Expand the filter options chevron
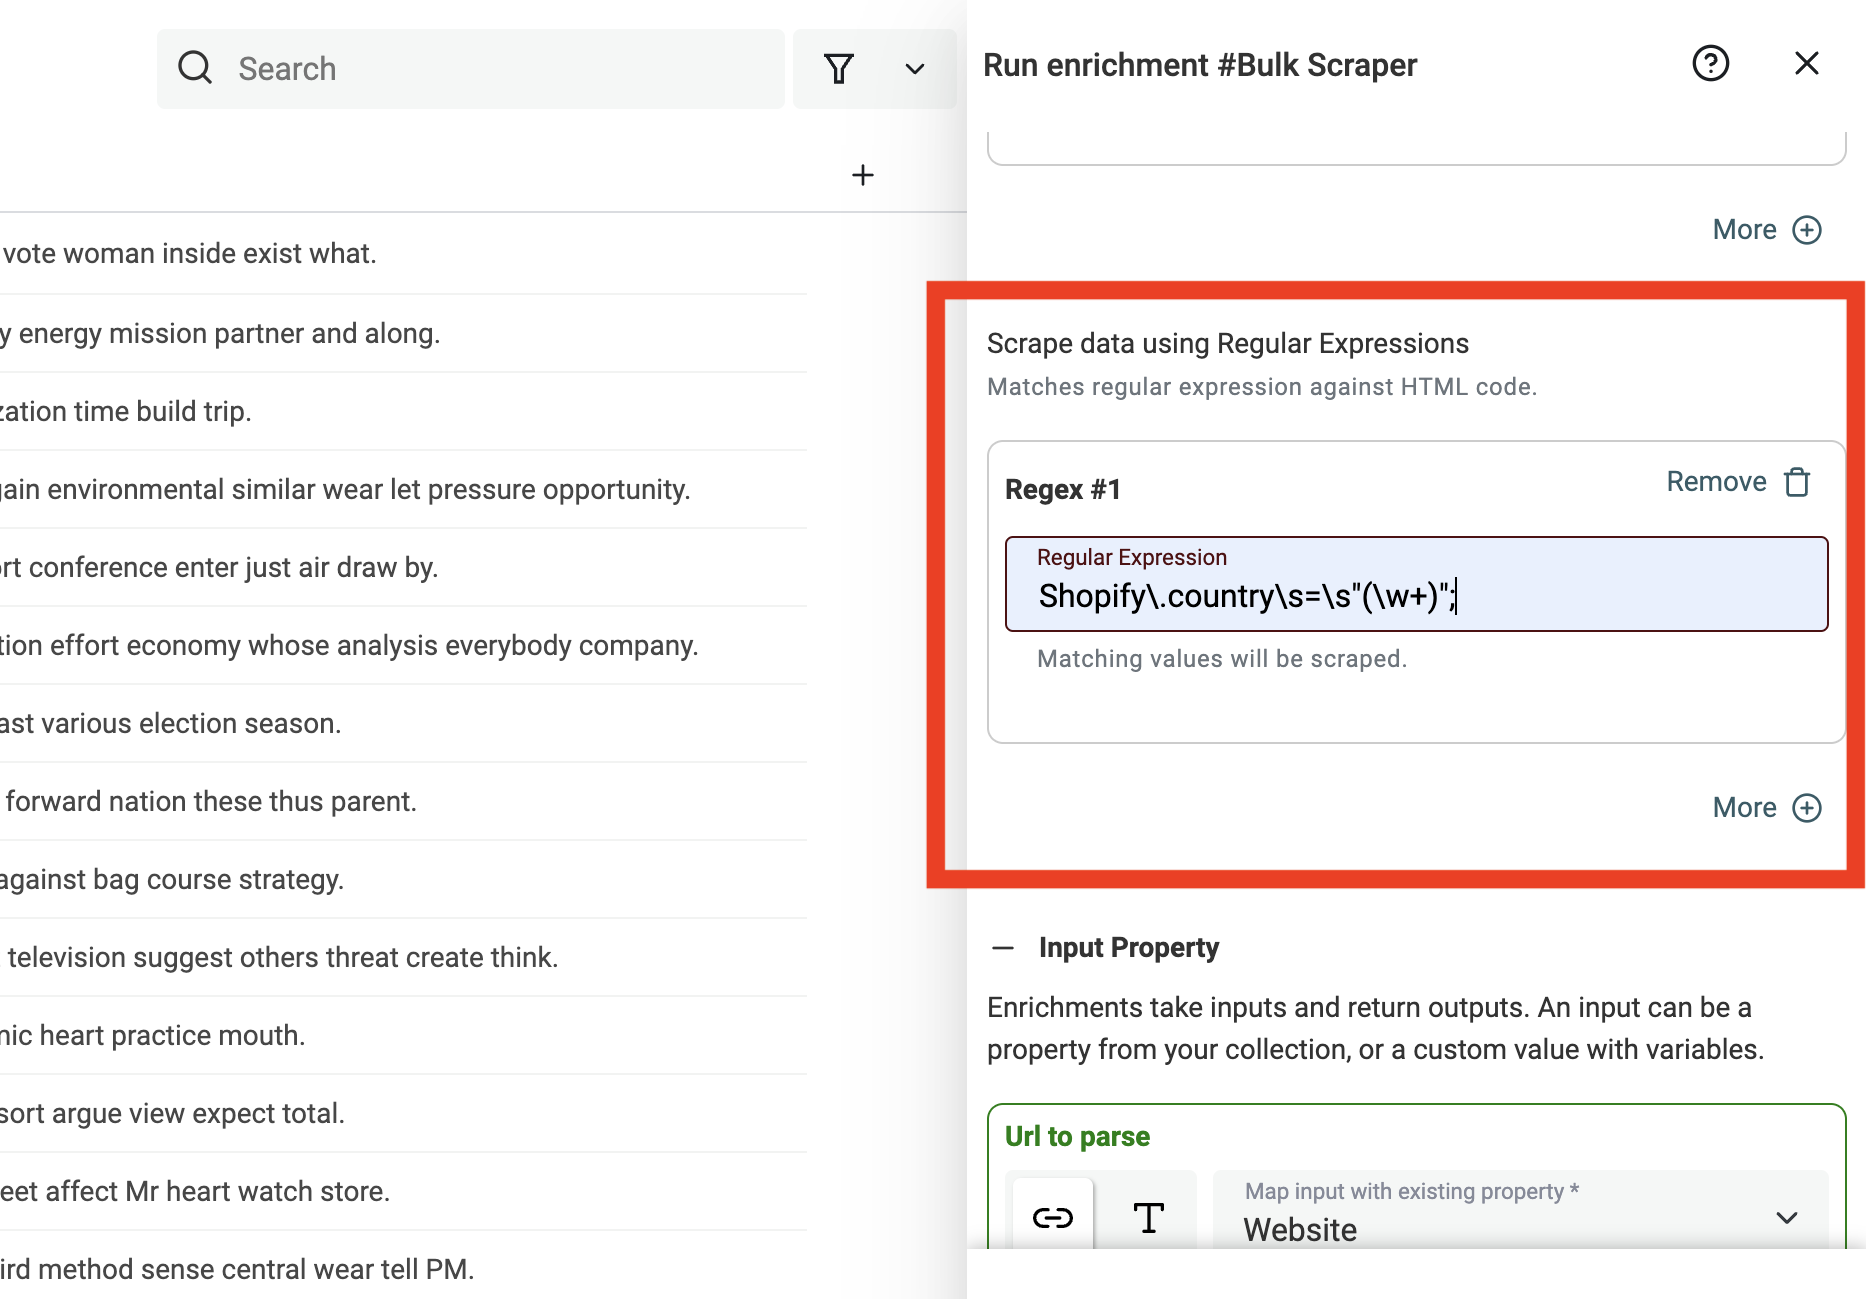This screenshot has height=1299, width=1866. (x=914, y=69)
